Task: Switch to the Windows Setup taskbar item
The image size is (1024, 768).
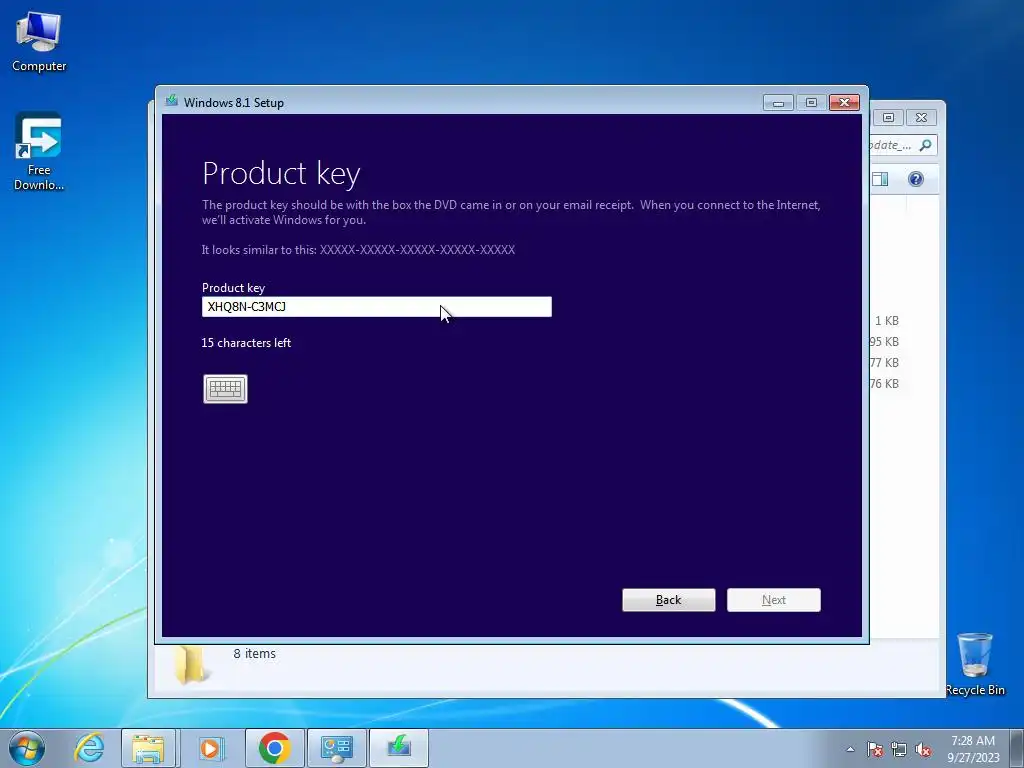Action: click(399, 748)
